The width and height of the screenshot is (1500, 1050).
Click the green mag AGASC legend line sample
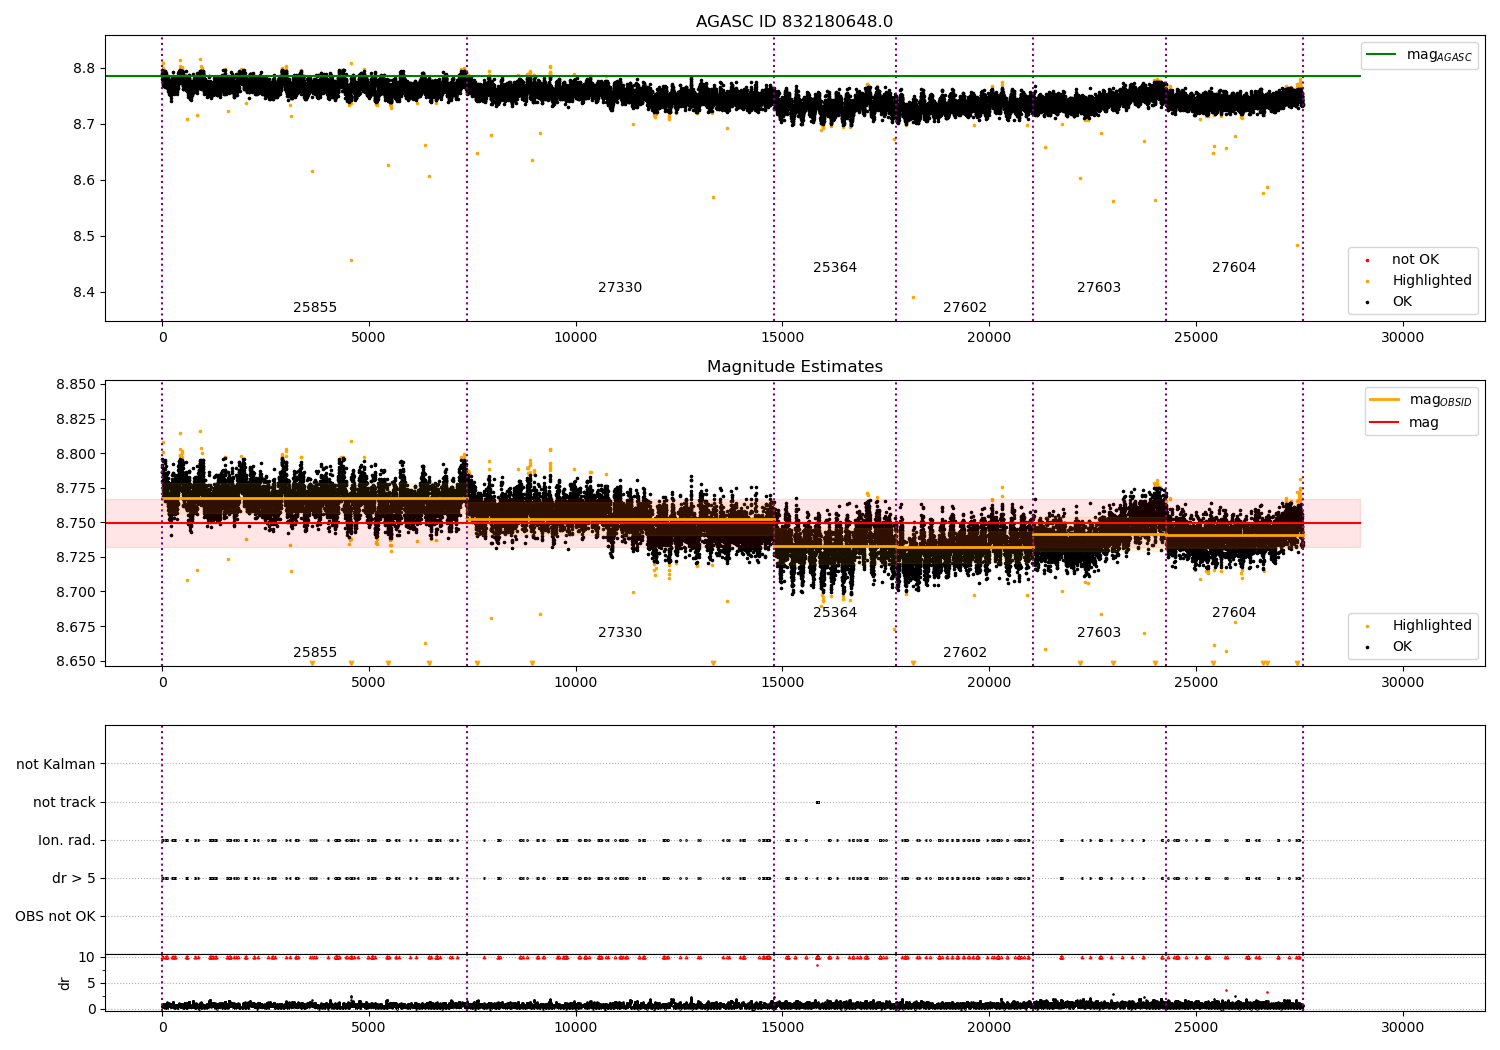pos(1382,55)
